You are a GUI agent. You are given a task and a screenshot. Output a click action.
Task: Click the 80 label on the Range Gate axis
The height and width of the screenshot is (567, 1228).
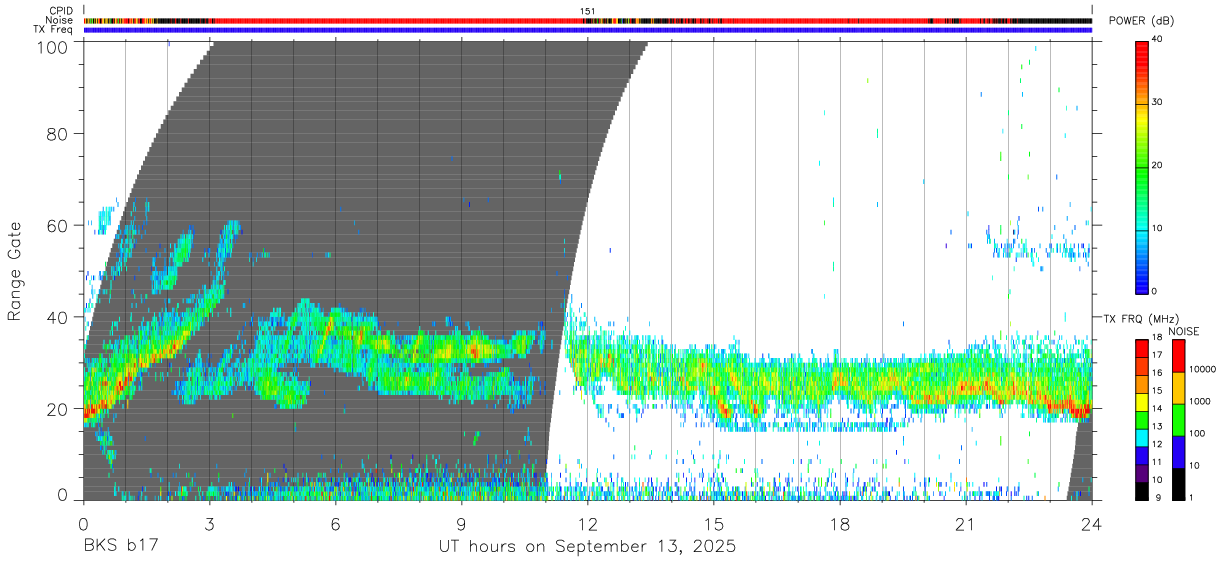point(56,133)
